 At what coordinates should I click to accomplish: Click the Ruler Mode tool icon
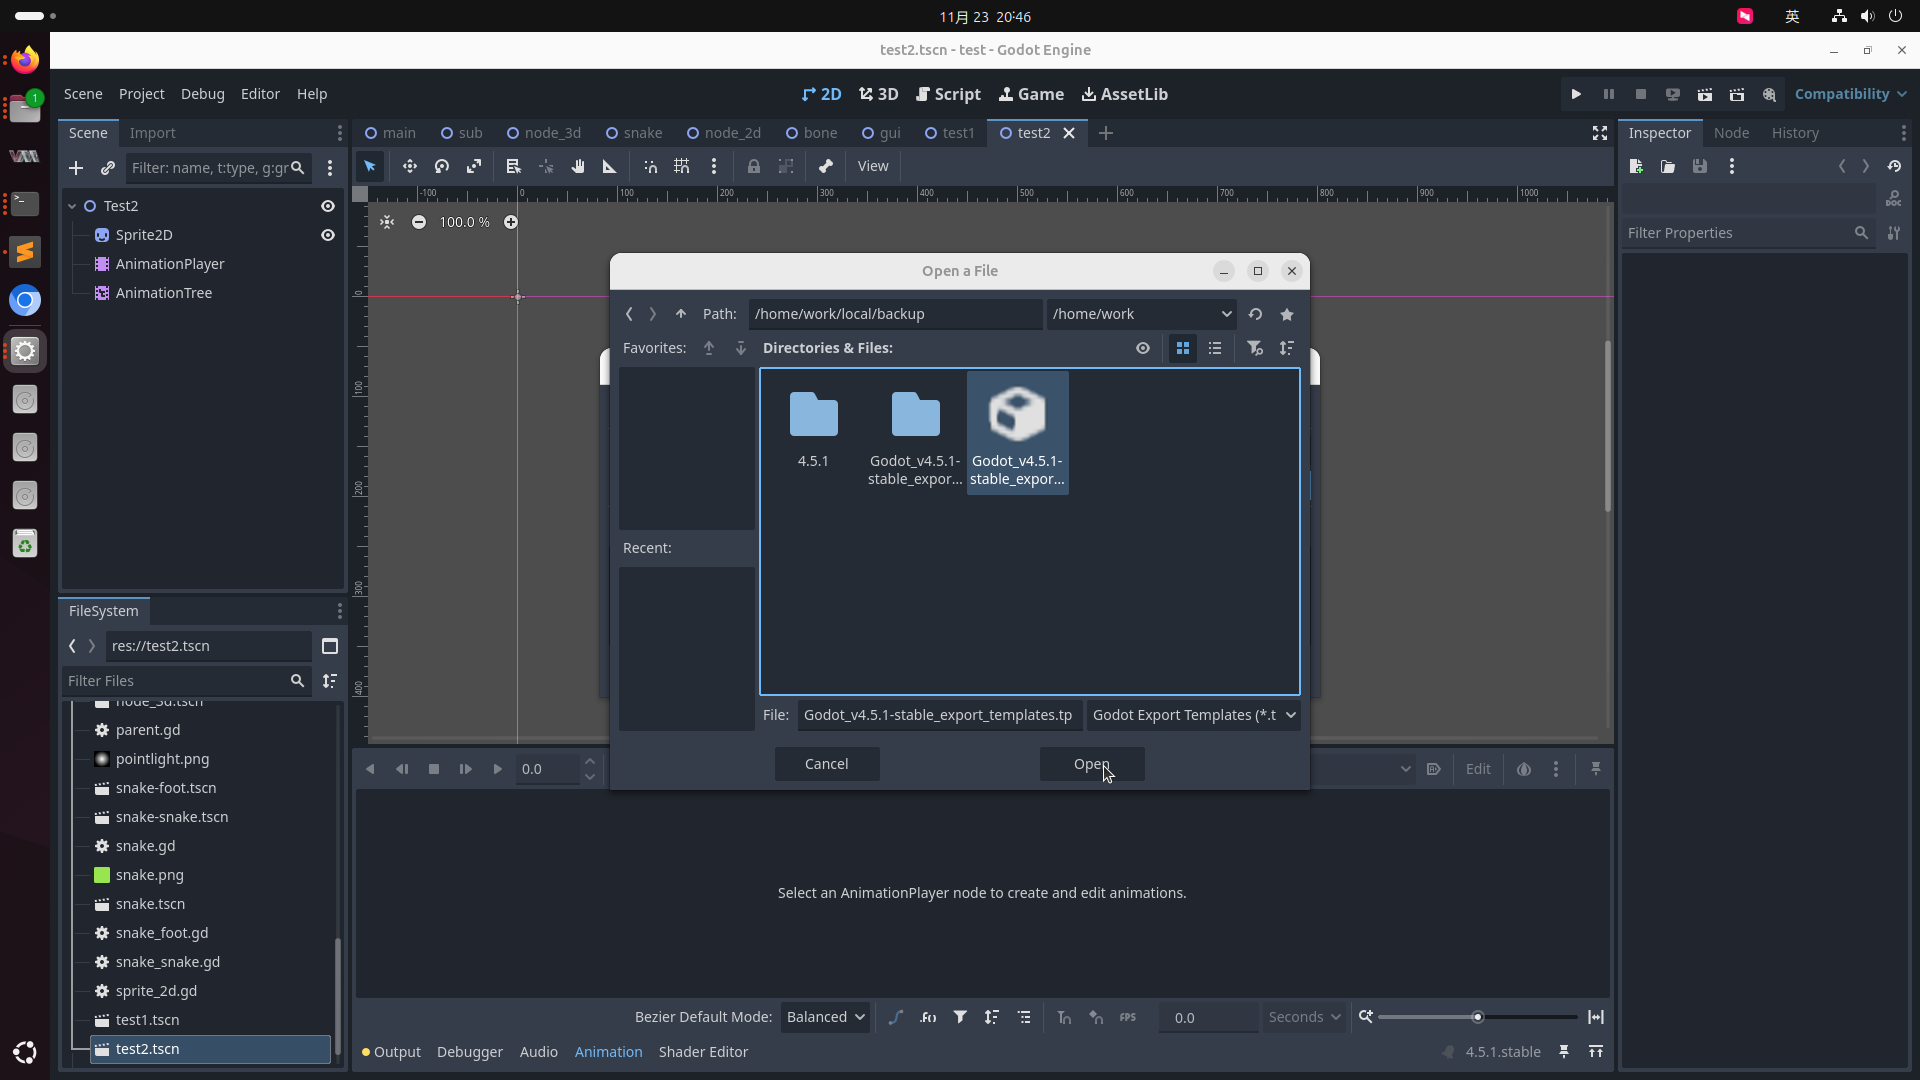tap(609, 166)
